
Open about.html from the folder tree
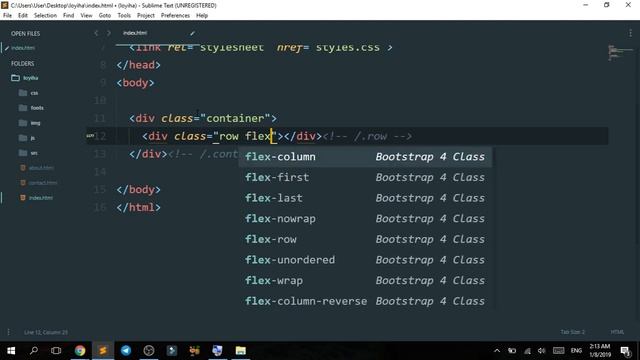(41, 168)
